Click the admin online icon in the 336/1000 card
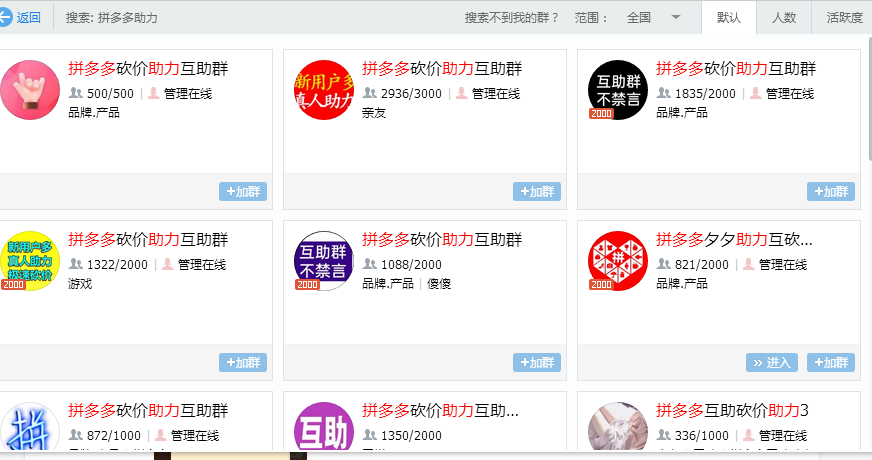Screen dimensions: 872x460 [749, 434]
